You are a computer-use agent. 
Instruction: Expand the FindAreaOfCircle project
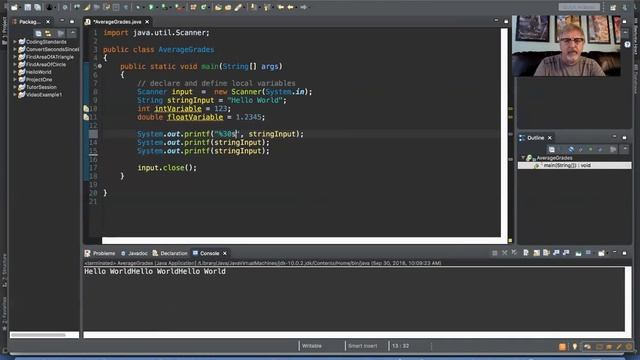15,64
